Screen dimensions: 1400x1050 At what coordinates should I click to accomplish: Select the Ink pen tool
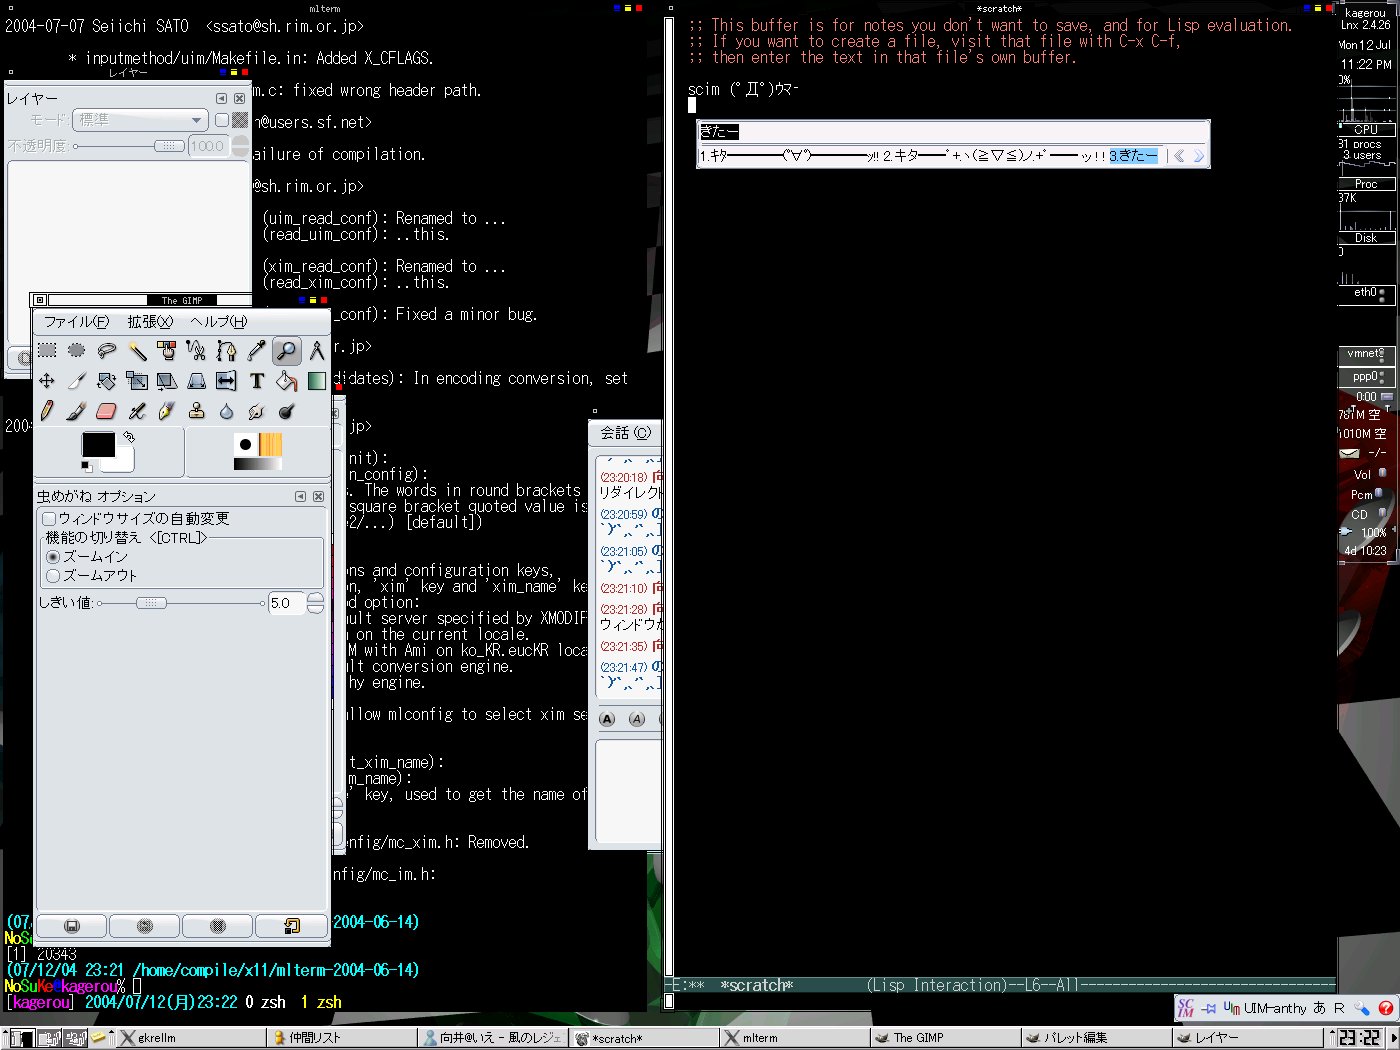click(167, 411)
